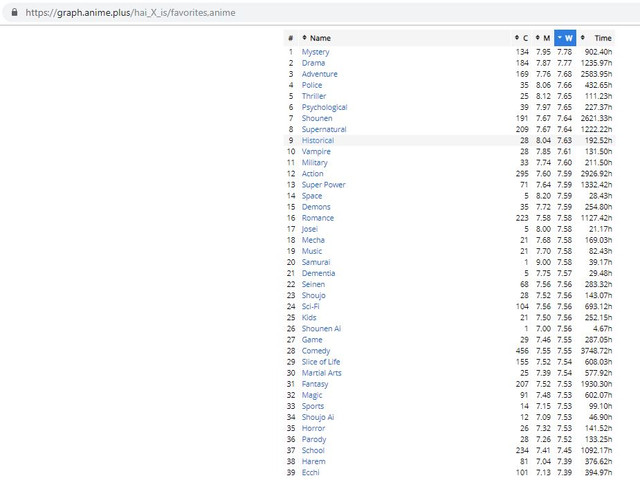Screen dimensions: 640x491
Task: Open the Drama genre link
Action: tap(313, 63)
